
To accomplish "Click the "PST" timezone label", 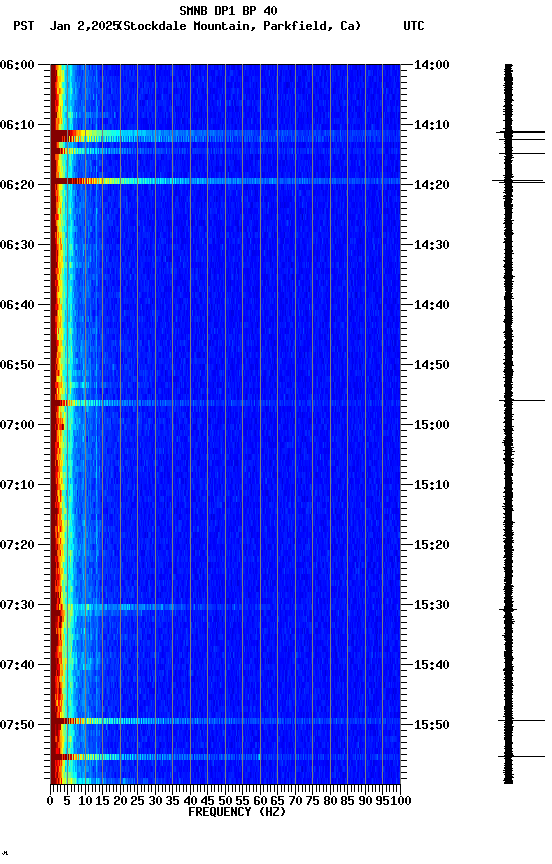I will (24, 26).
